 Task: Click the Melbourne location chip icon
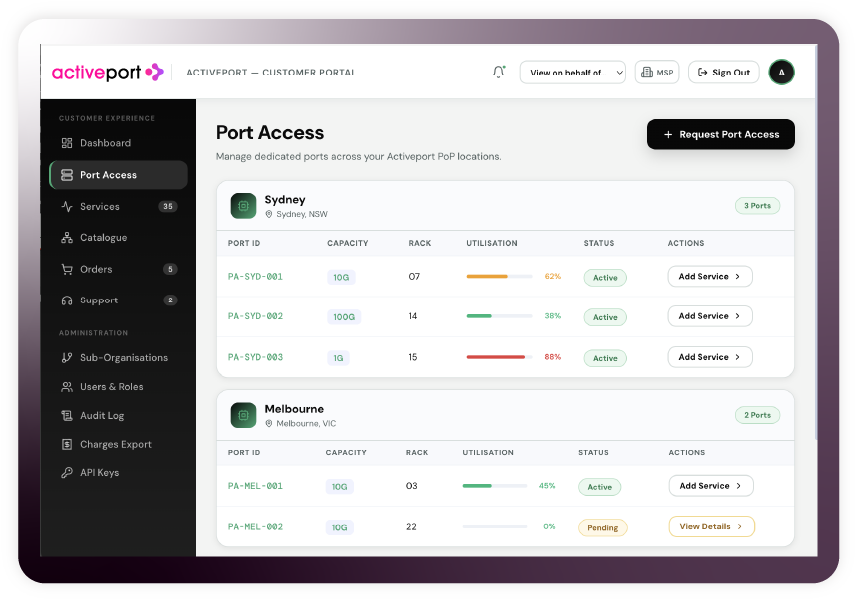(243, 415)
